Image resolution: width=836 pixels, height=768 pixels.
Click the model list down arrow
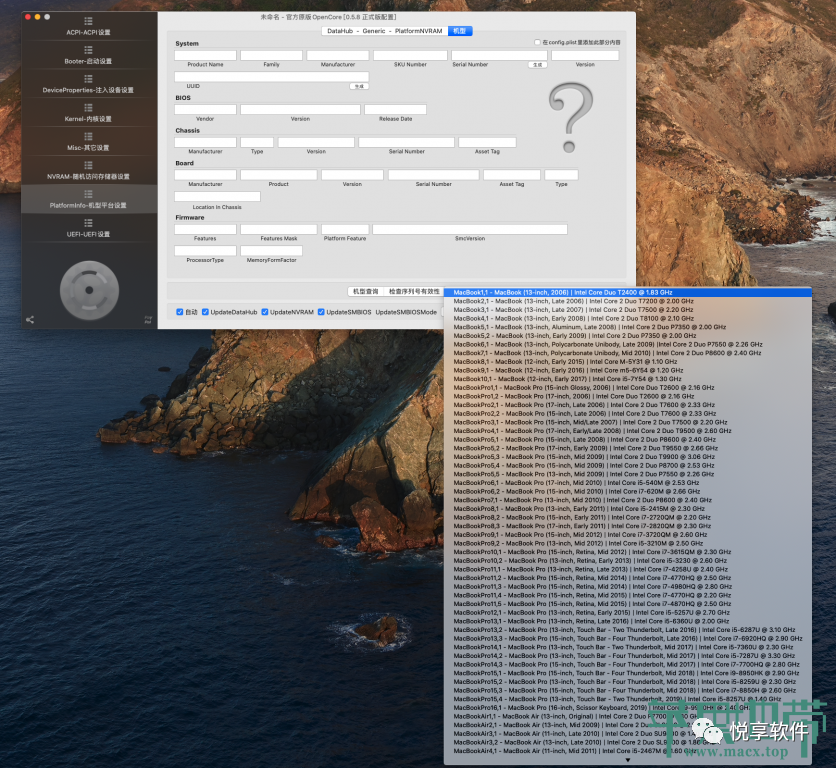click(x=628, y=760)
